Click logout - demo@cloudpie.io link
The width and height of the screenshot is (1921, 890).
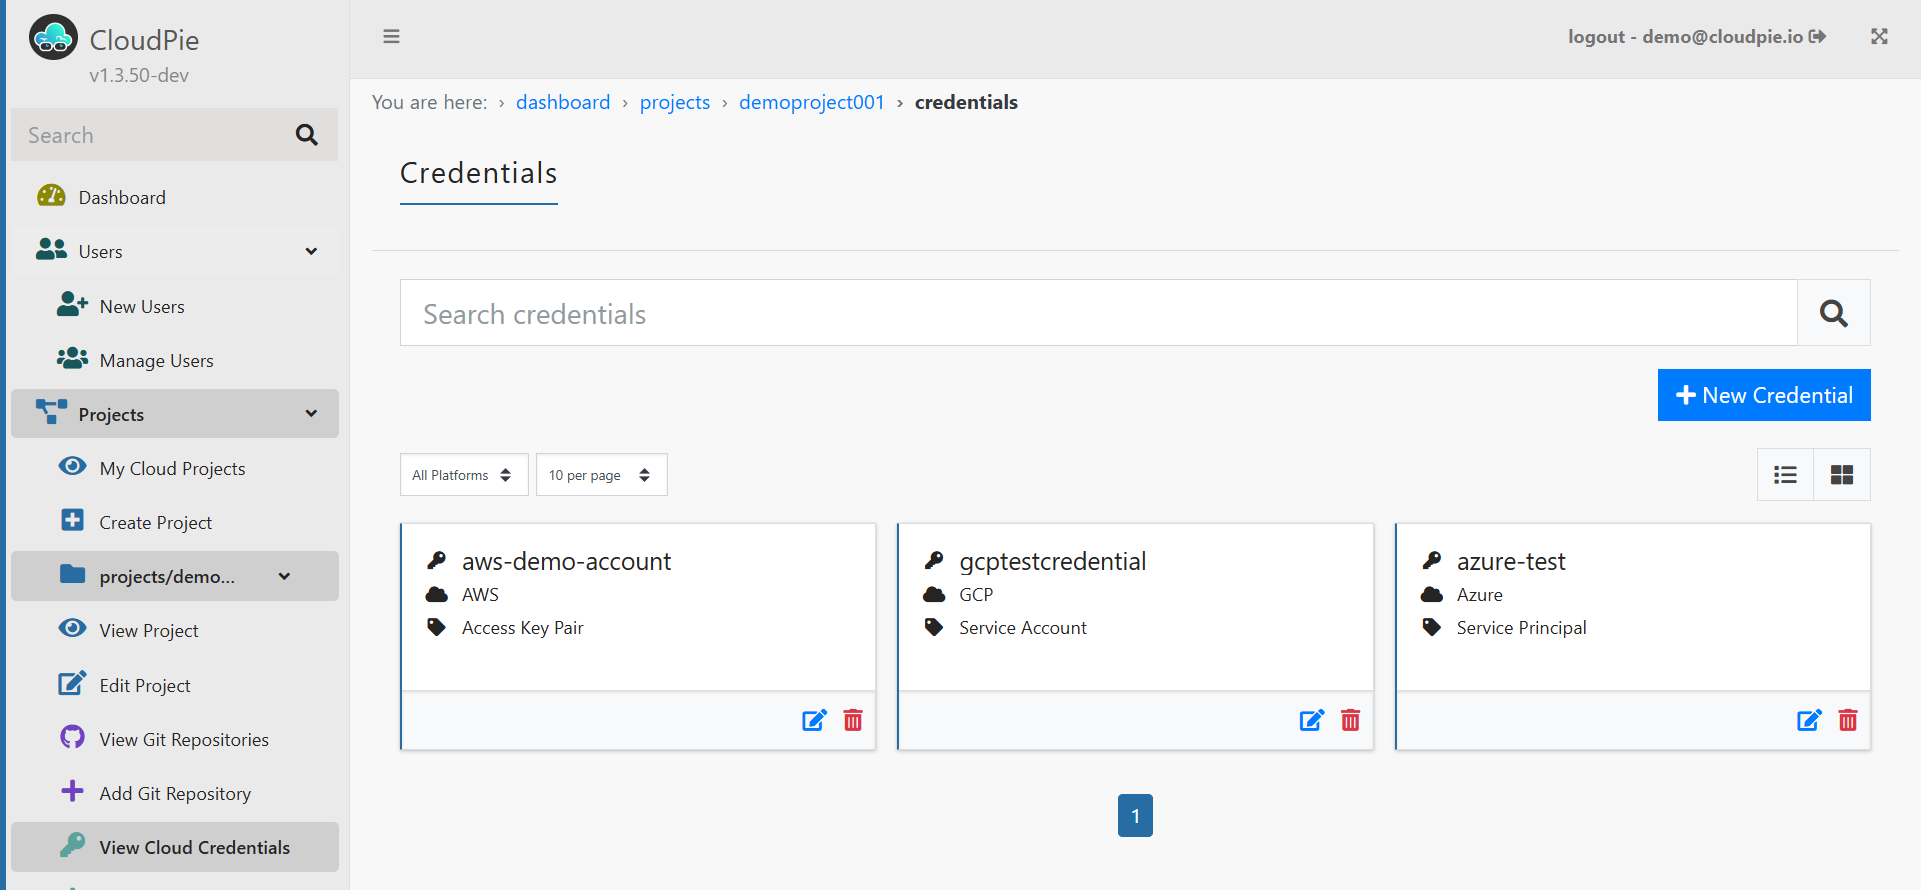(x=1697, y=37)
